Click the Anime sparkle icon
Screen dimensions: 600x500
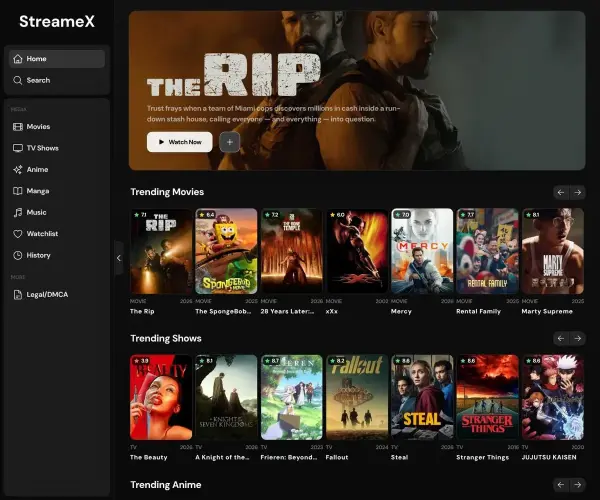point(18,169)
